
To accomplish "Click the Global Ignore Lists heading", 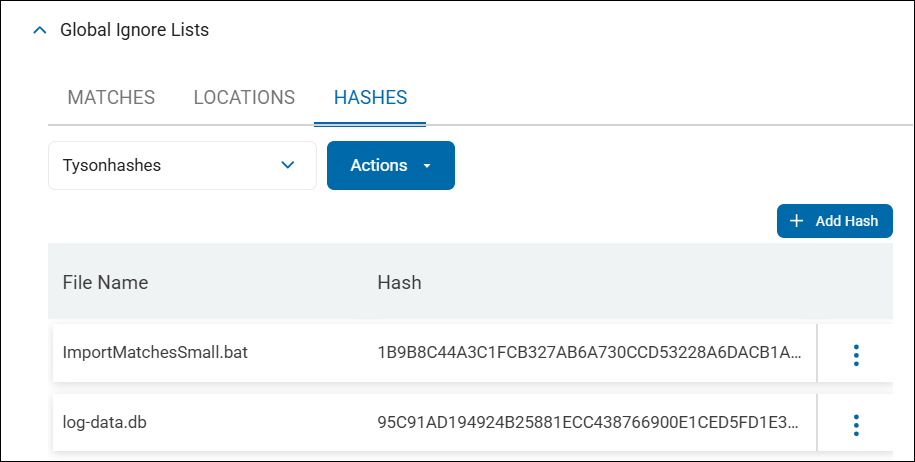I will coord(134,30).
